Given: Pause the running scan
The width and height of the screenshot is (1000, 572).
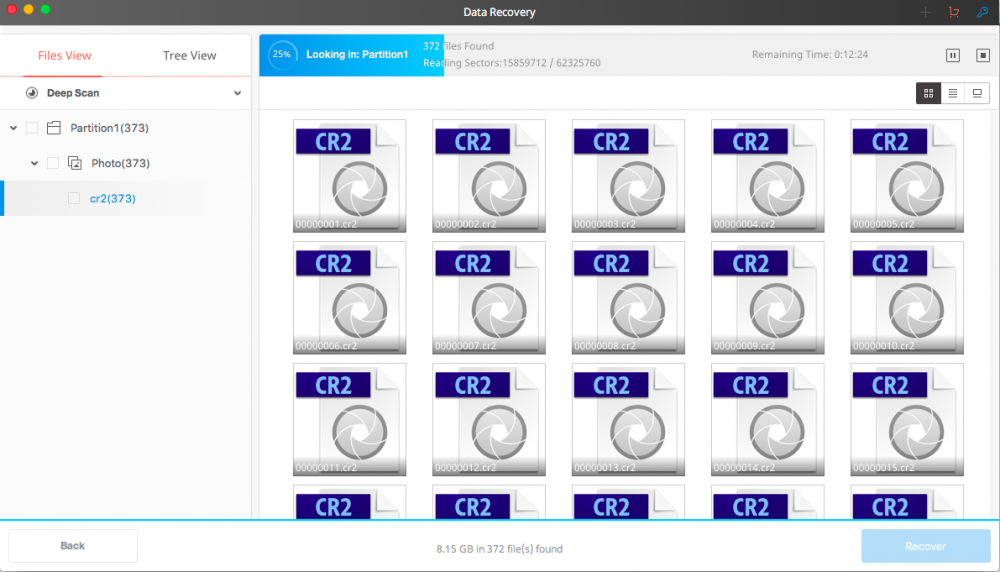Looking at the screenshot, I should point(953,55).
